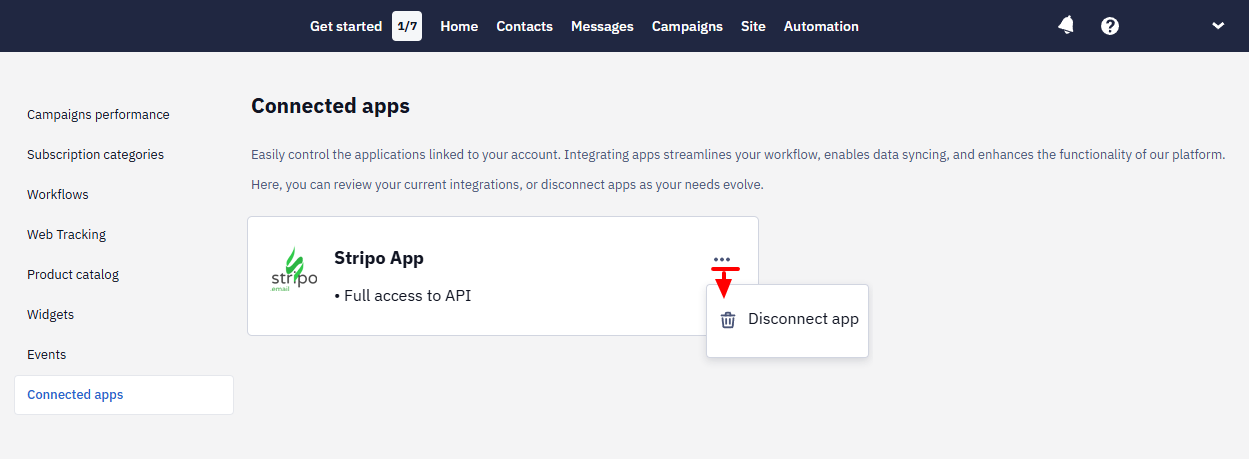Select Campaigns performance in the sidebar

point(98,115)
